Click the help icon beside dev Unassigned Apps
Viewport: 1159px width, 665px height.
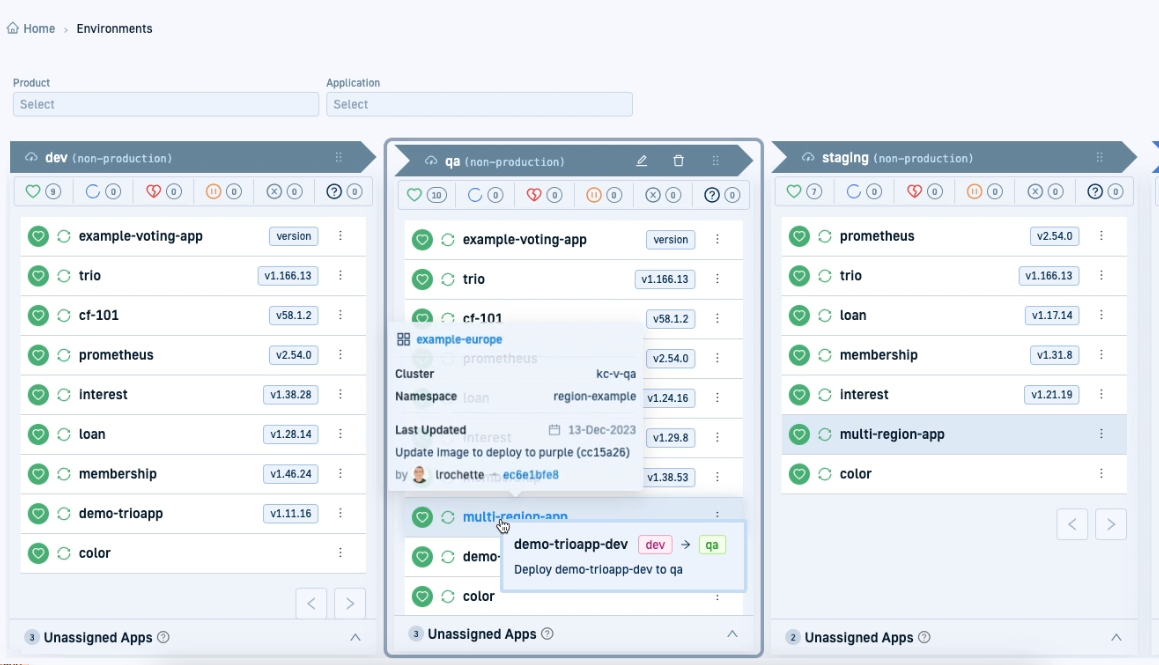point(164,637)
